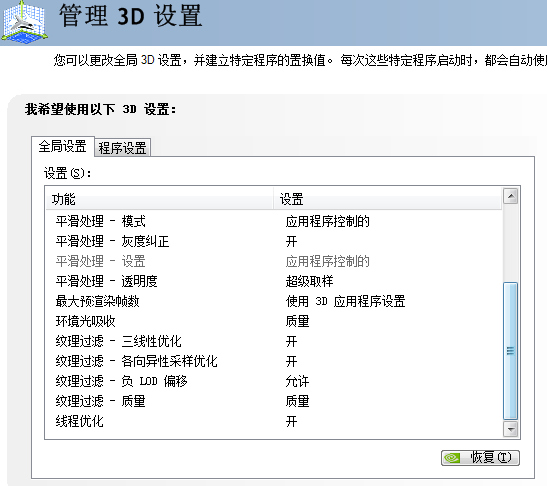Select the 平滑处理 - 灰度纠正 row

point(274,241)
